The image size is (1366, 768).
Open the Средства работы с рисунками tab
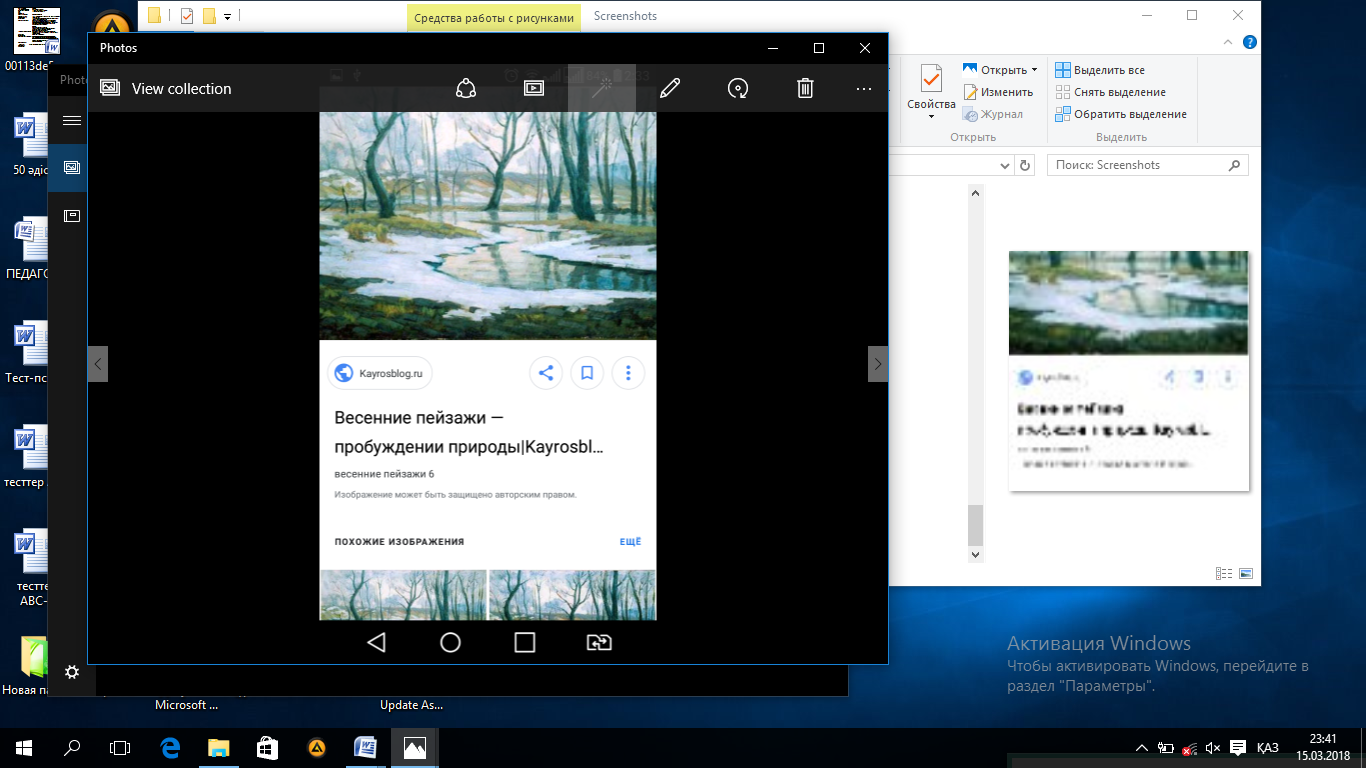pyautogui.click(x=493, y=16)
